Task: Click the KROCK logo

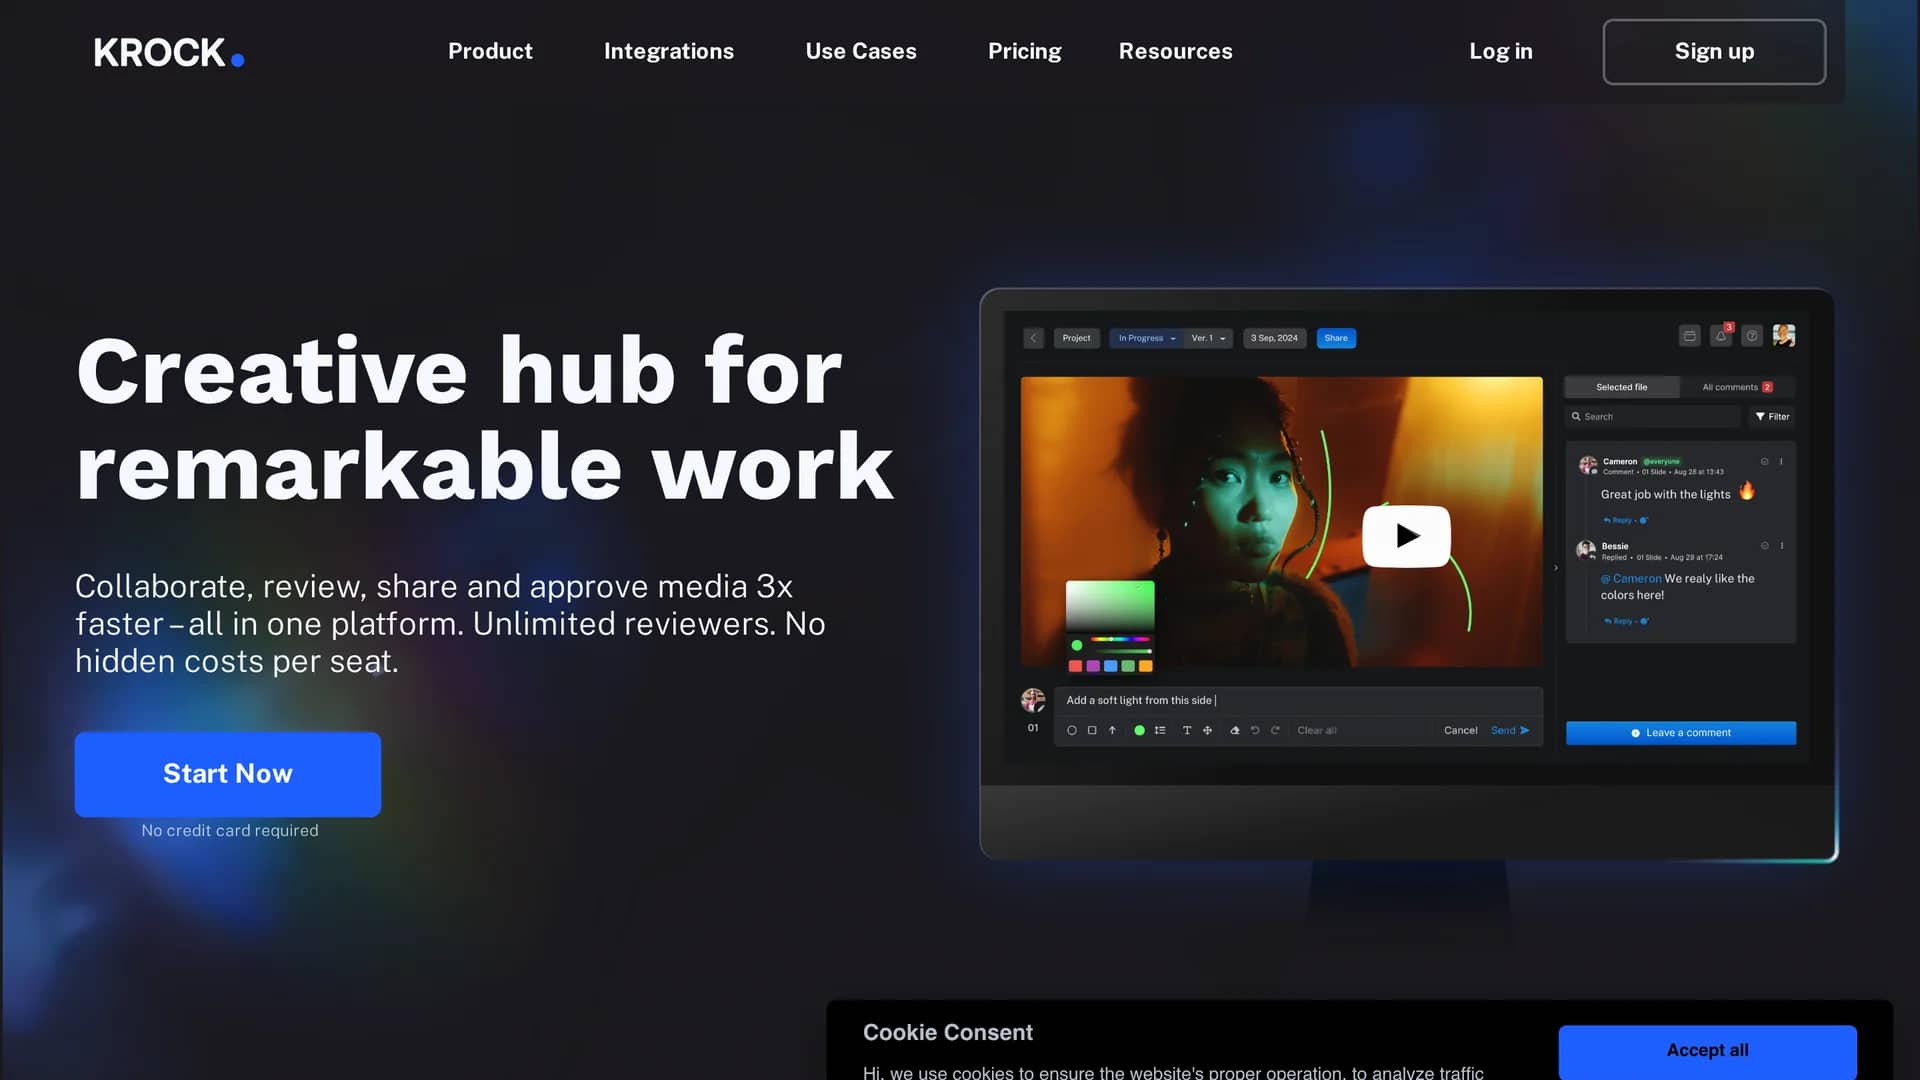Action: 169,52
